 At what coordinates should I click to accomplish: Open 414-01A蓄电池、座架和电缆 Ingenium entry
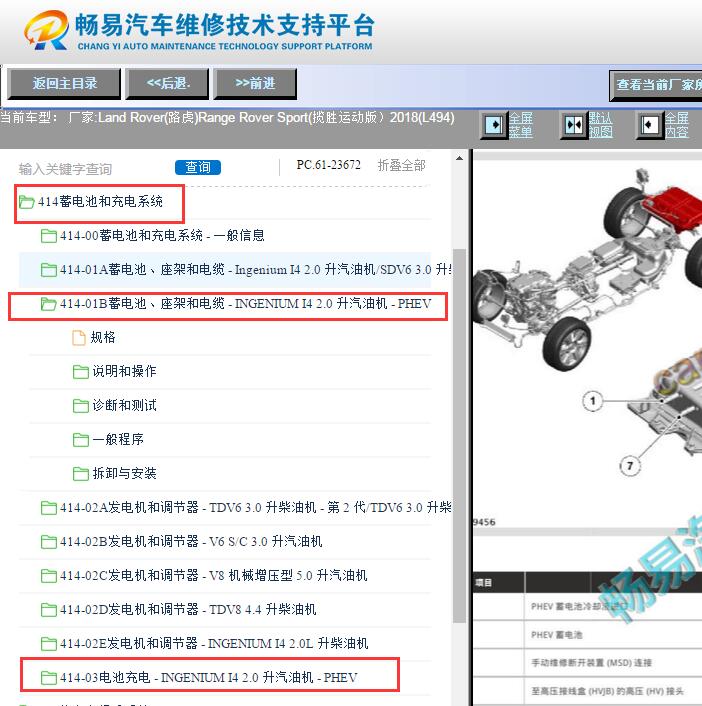pos(256,270)
